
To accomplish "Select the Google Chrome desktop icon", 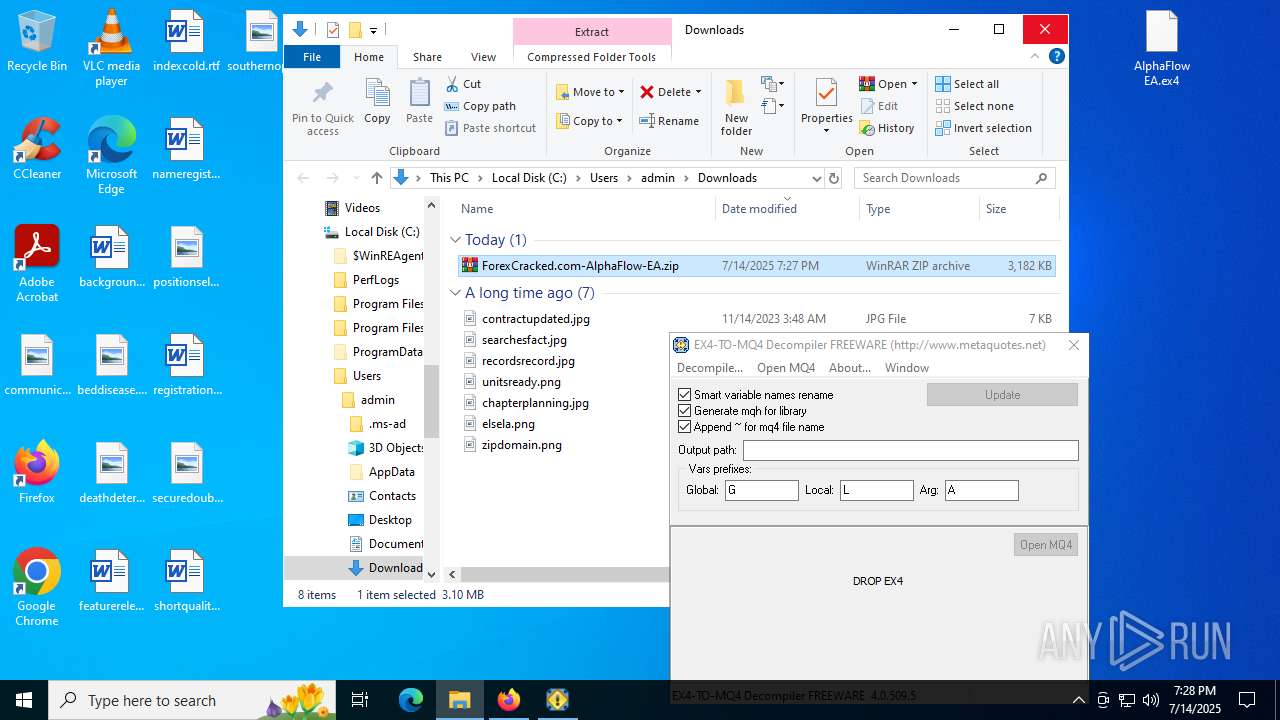I will point(37,588).
